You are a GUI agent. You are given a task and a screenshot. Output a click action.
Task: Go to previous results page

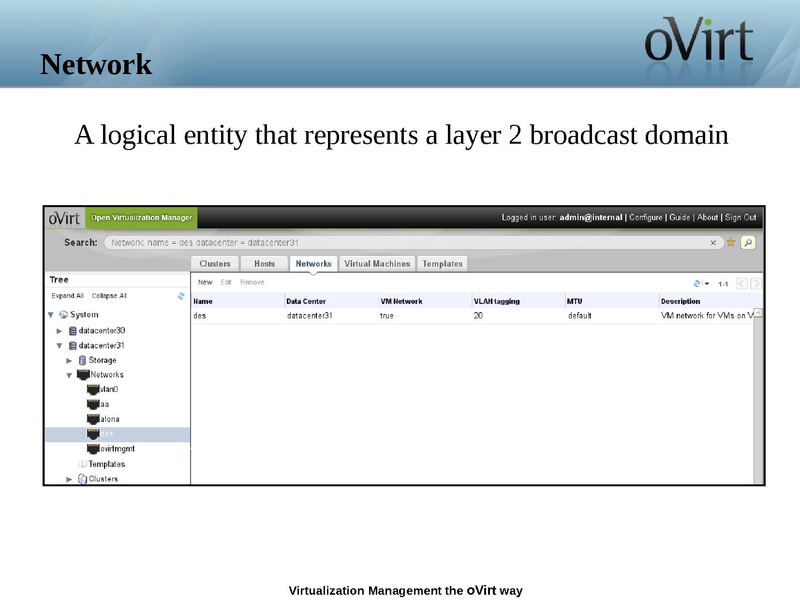[x=742, y=284]
